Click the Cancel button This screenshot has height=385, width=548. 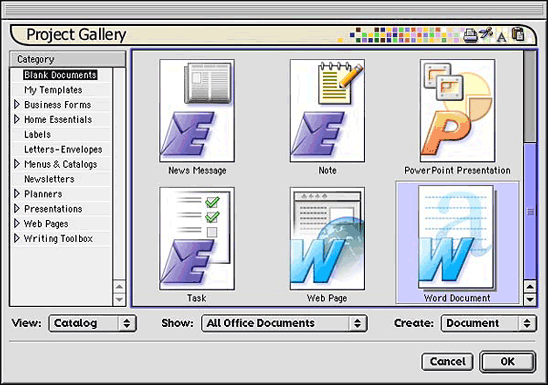[x=447, y=362]
